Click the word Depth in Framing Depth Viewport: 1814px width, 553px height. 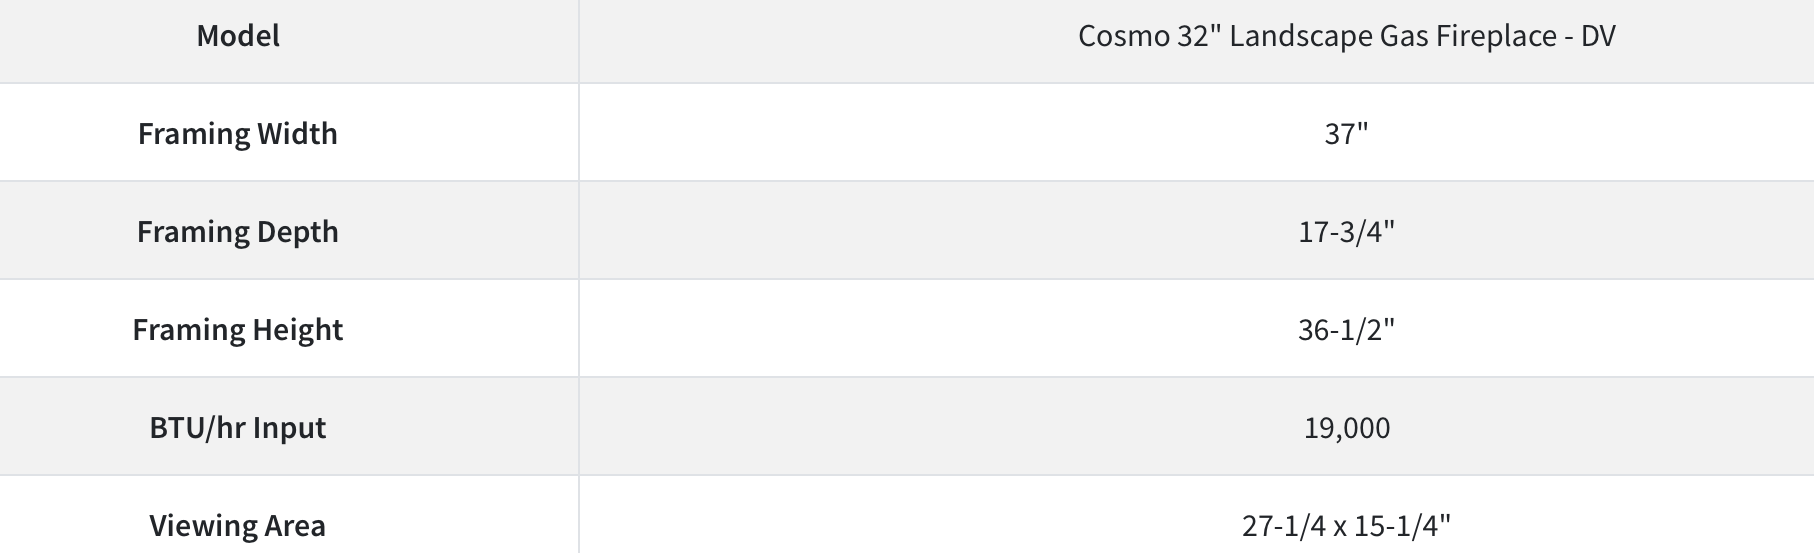point(298,232)
